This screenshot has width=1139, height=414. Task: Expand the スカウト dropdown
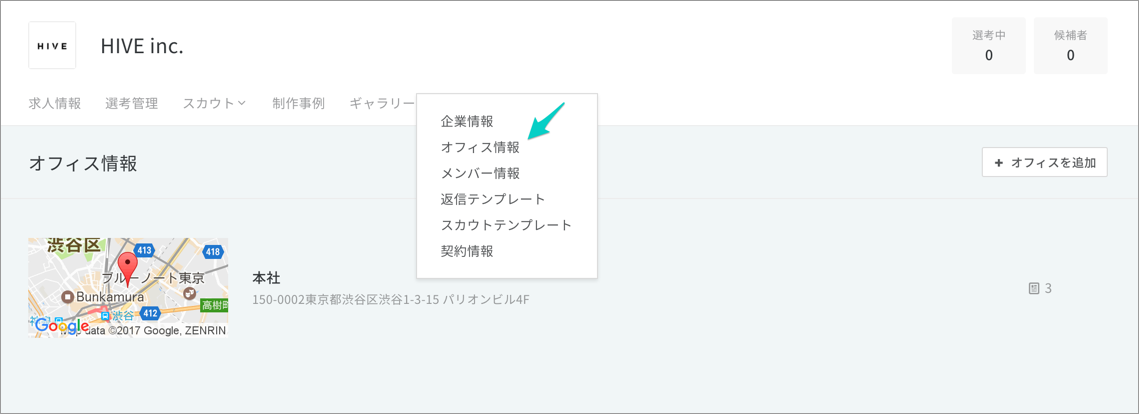[214, 103]
